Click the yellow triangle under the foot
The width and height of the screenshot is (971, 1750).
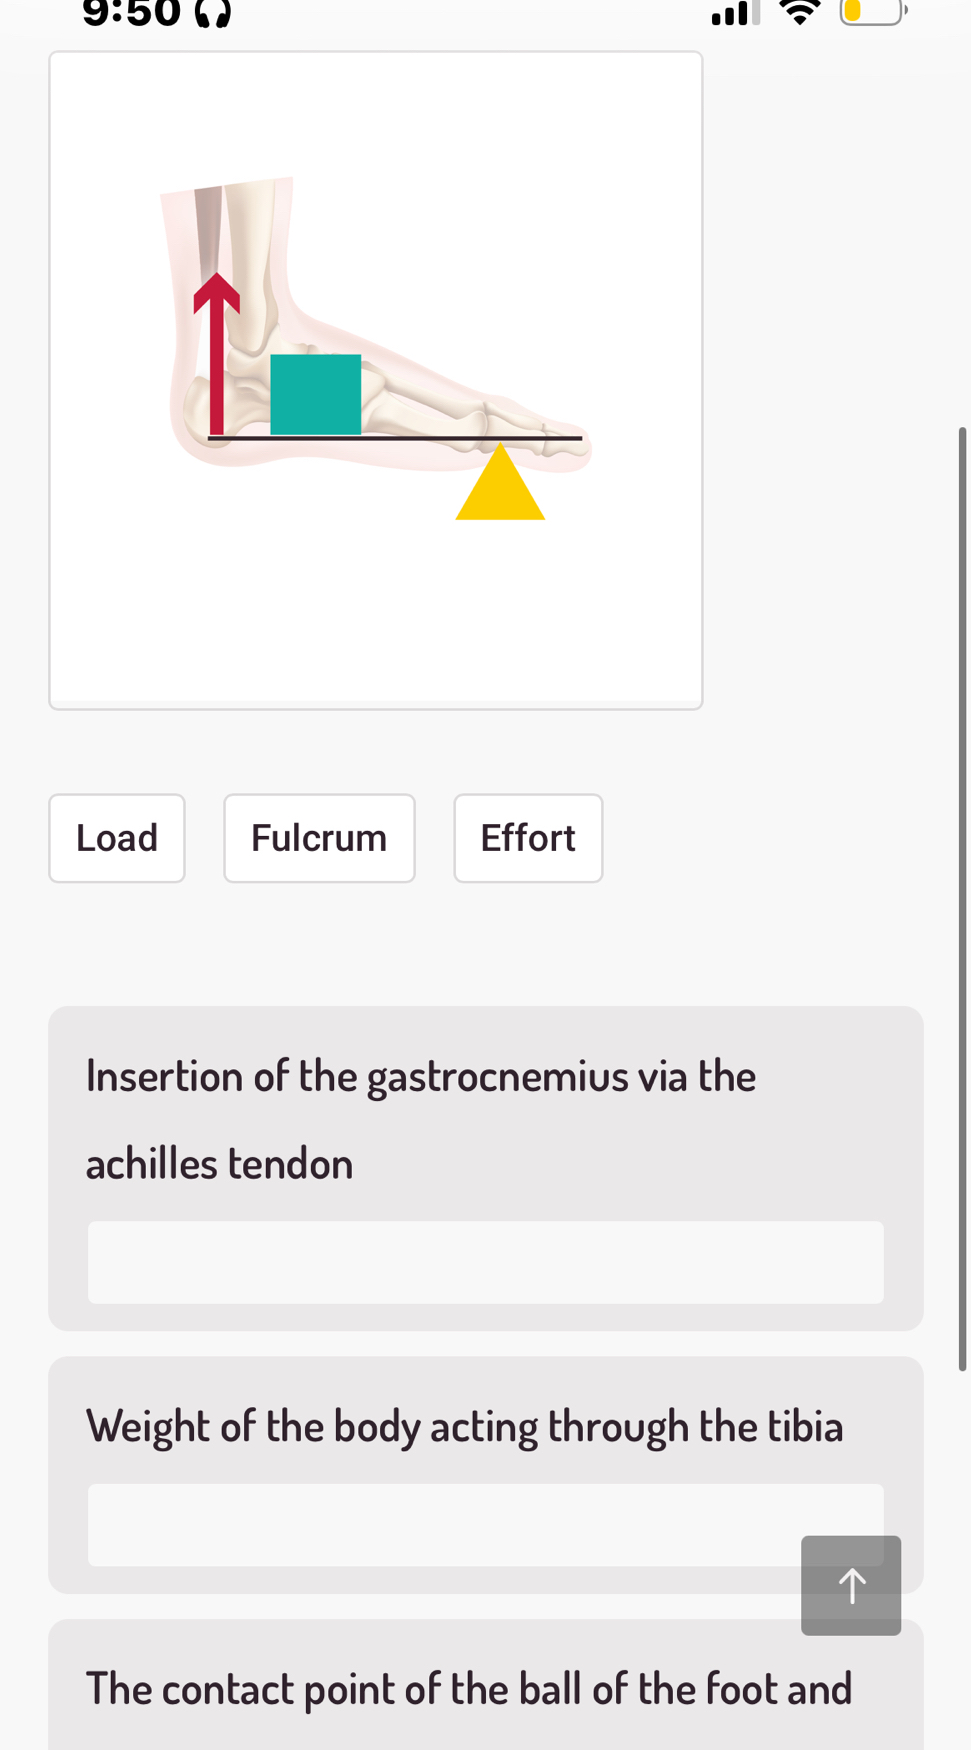point(500,482)
